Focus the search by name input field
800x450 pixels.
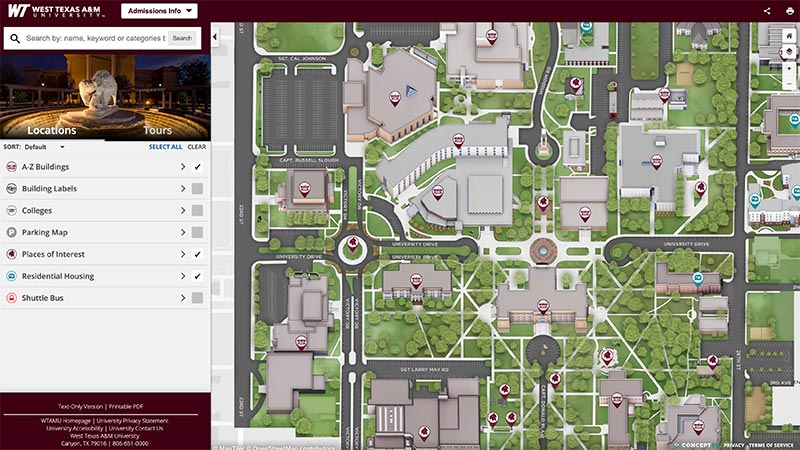point(95,38)
